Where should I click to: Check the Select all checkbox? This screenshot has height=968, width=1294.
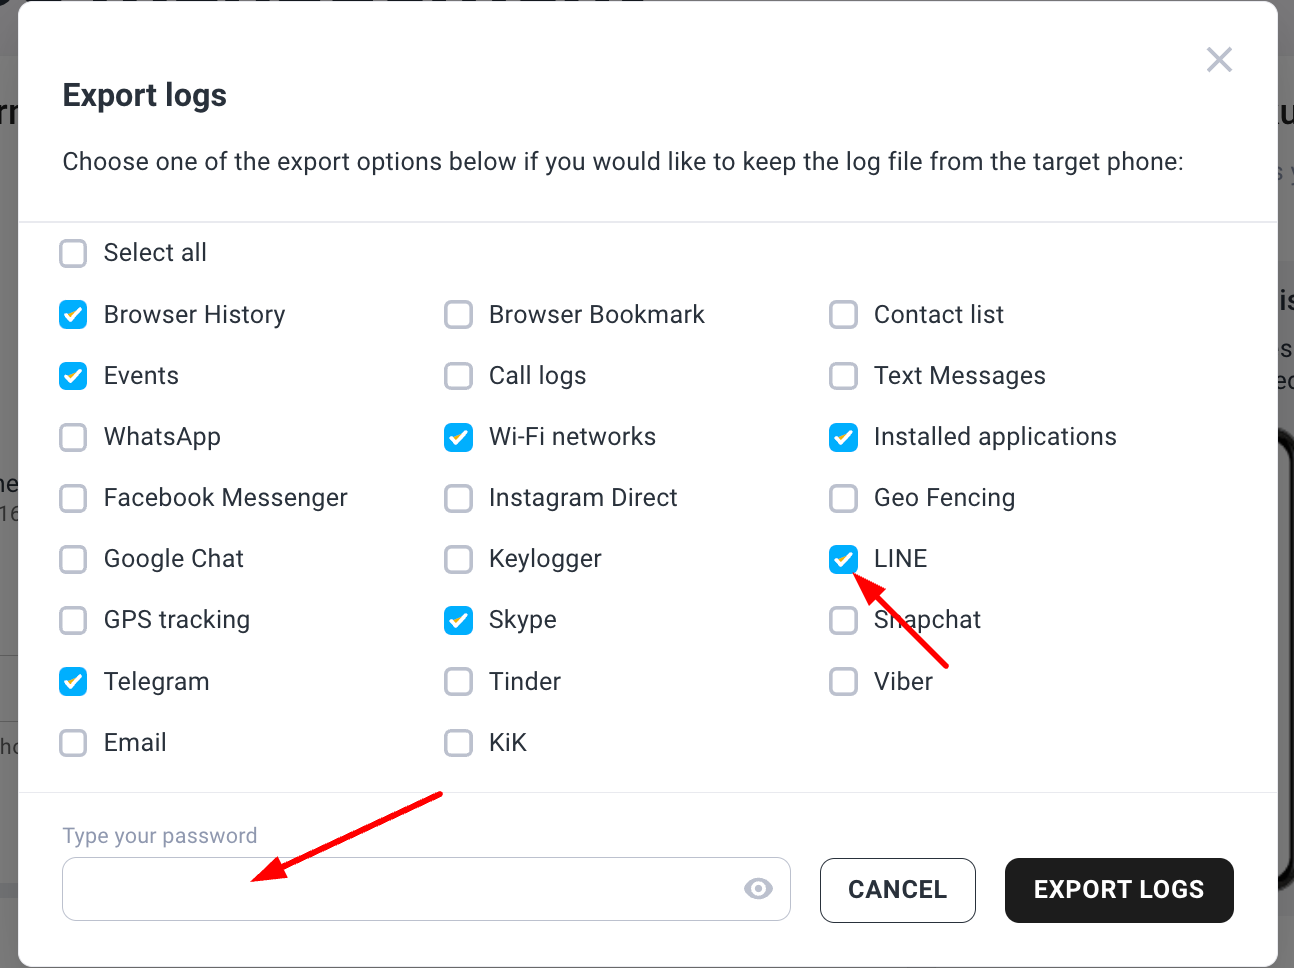[73, 253]
